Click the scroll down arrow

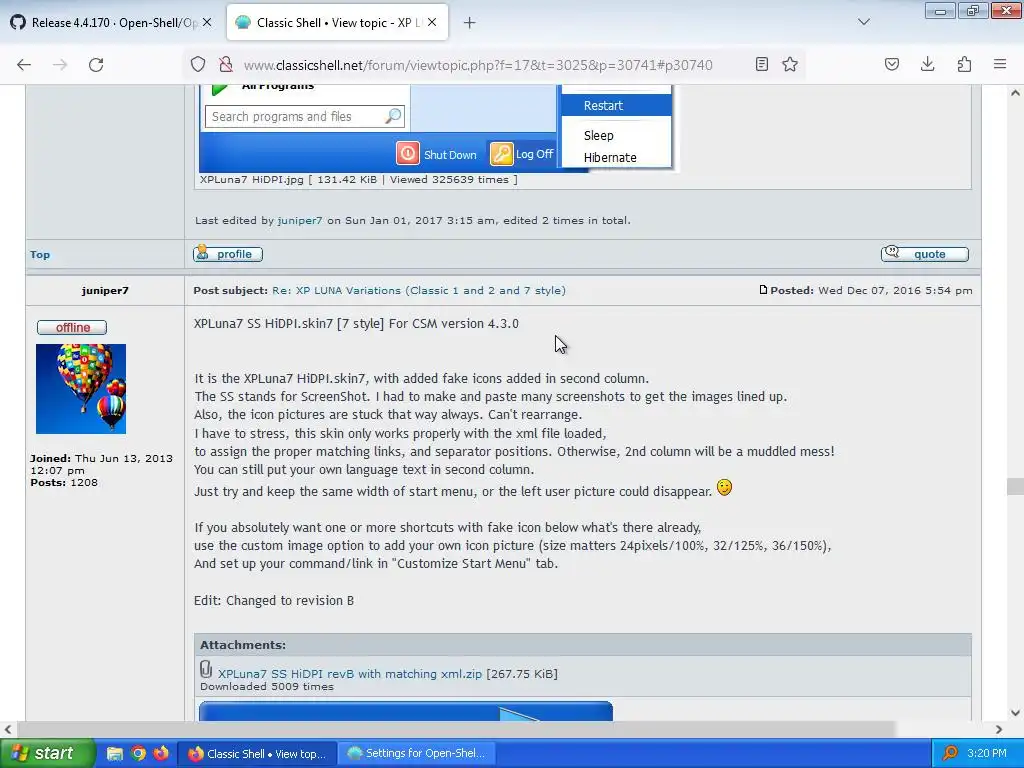click(1015, 713)
